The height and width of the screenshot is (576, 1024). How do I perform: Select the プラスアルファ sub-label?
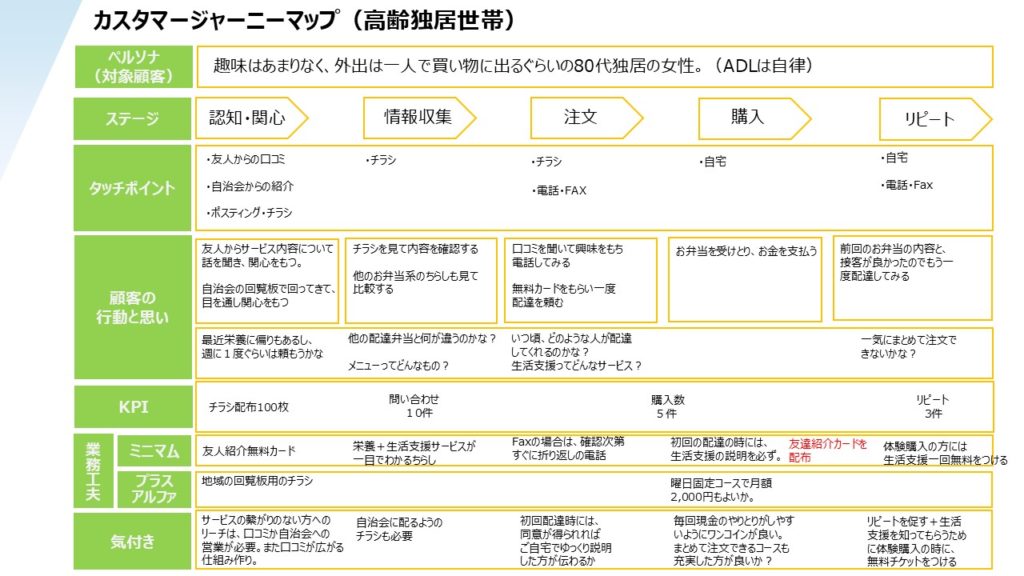tap(154, 489)
